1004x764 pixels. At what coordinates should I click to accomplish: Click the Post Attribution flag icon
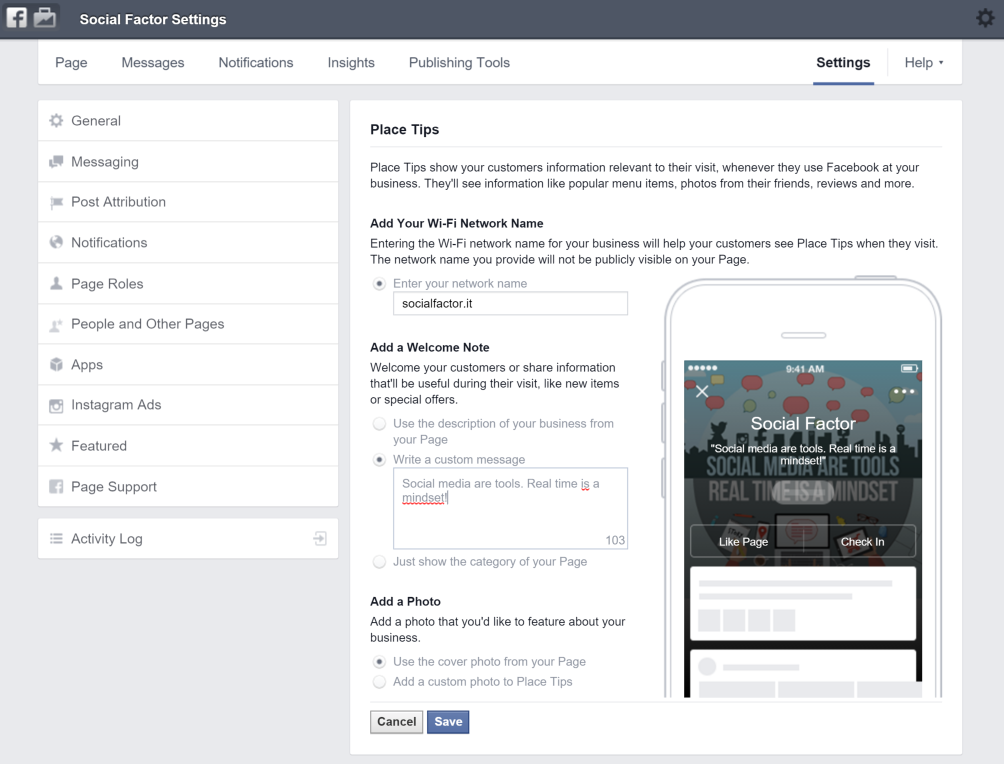(x=56, y=202)
